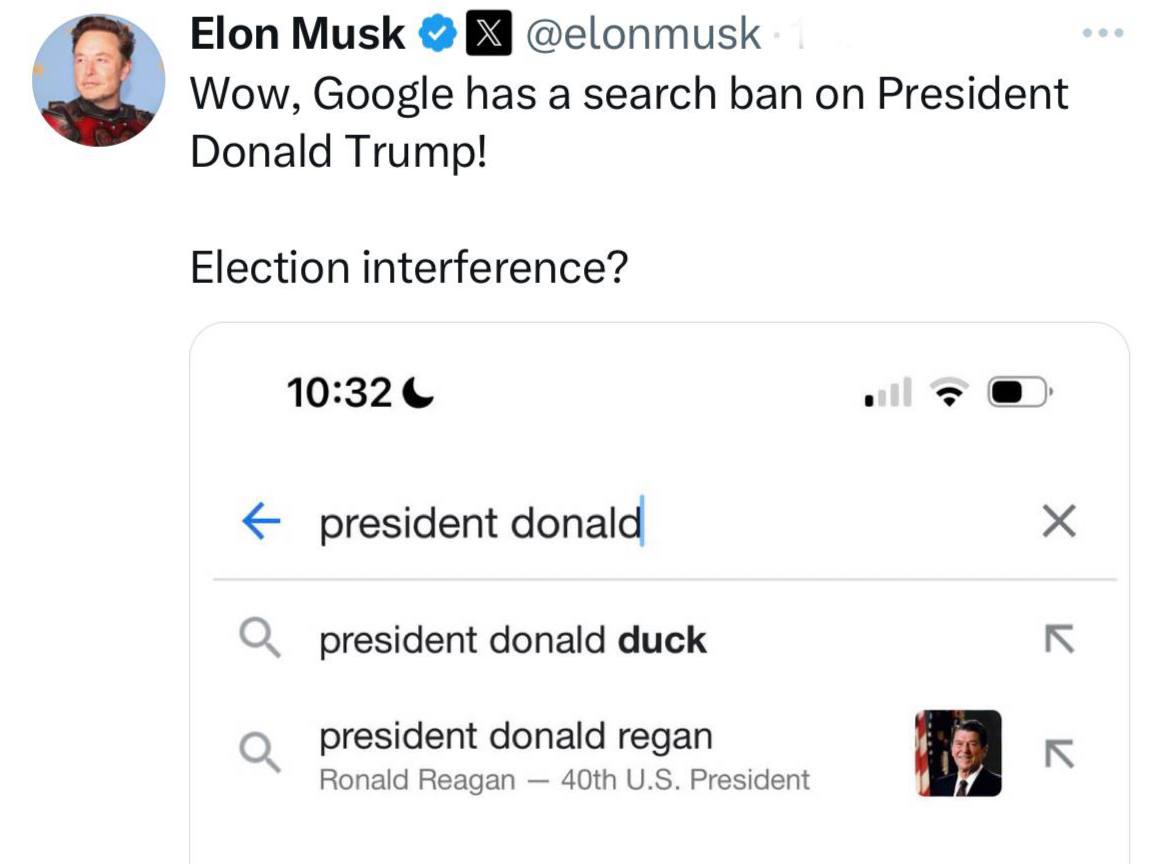The image size is (1166, 864).
Task: Open the @elonmusk handle link
Action: [642, 34]
